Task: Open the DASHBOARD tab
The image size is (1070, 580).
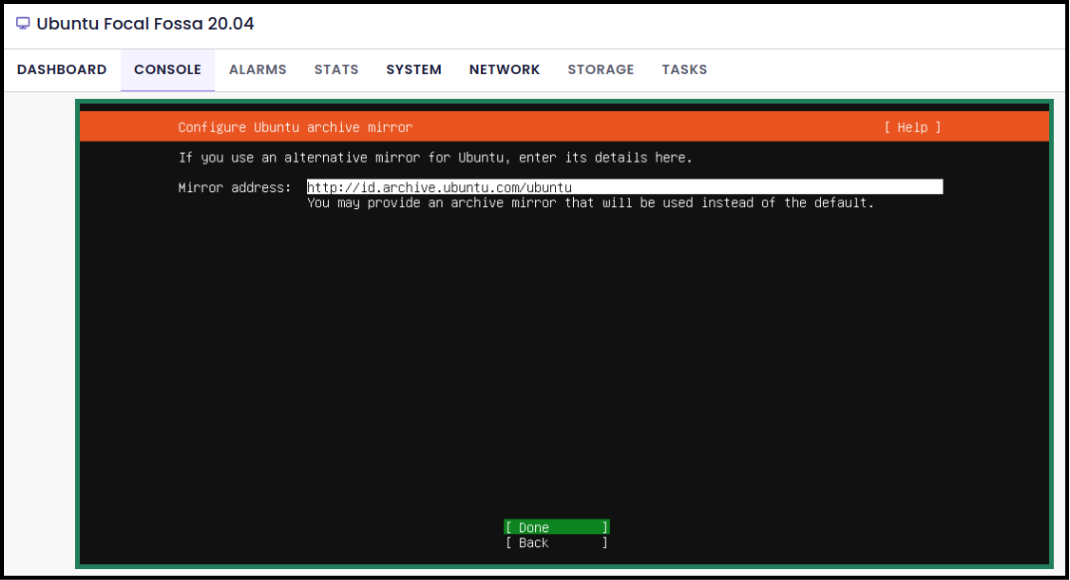Action: point(62,70)
